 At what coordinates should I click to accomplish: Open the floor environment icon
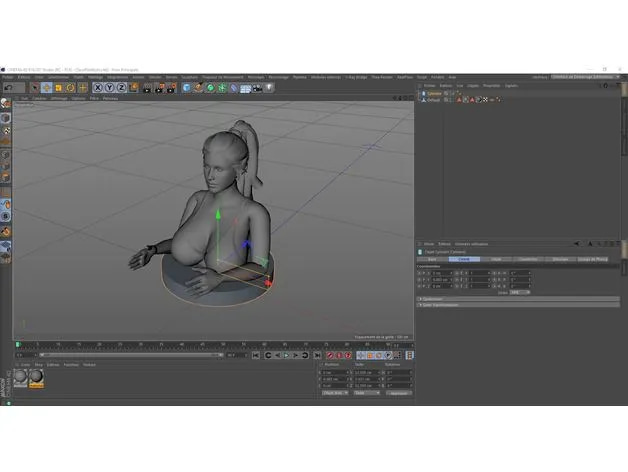[246, 88]
